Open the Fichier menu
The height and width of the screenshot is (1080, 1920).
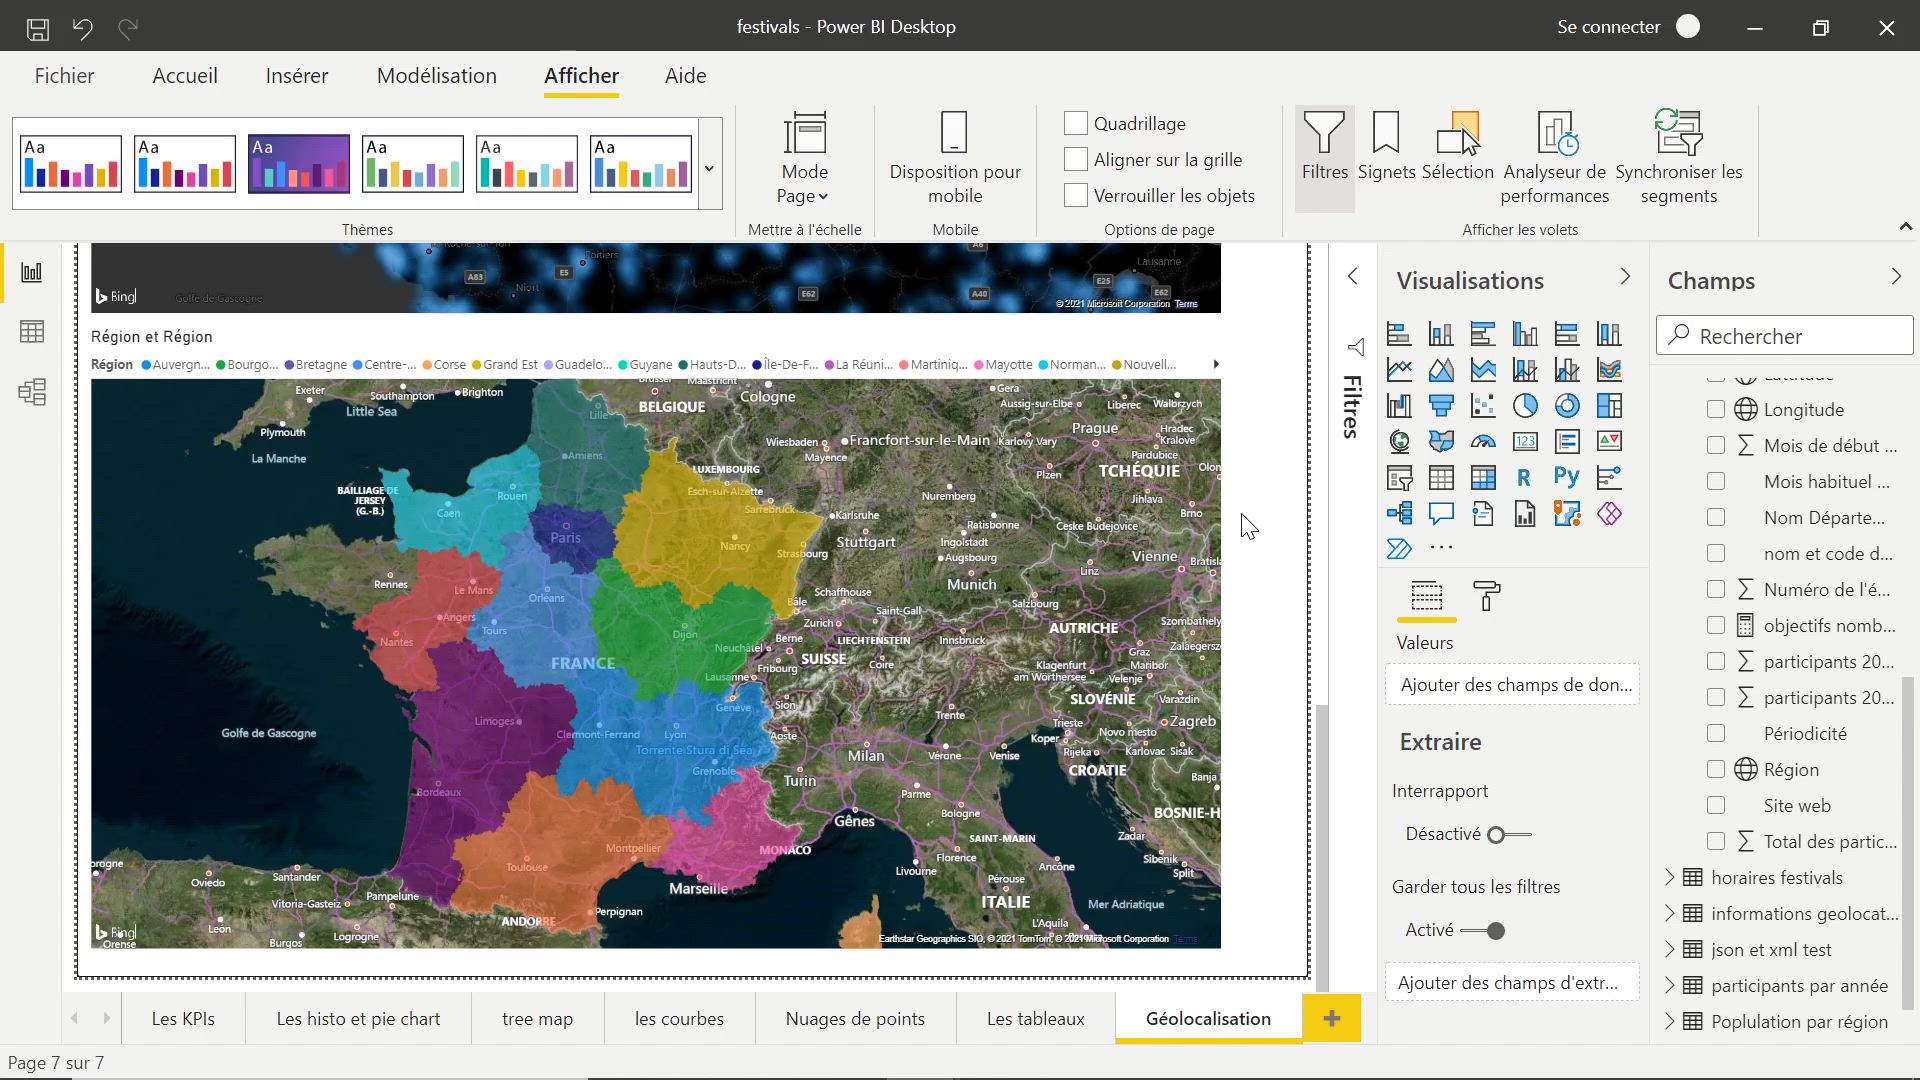click(64, 76)
